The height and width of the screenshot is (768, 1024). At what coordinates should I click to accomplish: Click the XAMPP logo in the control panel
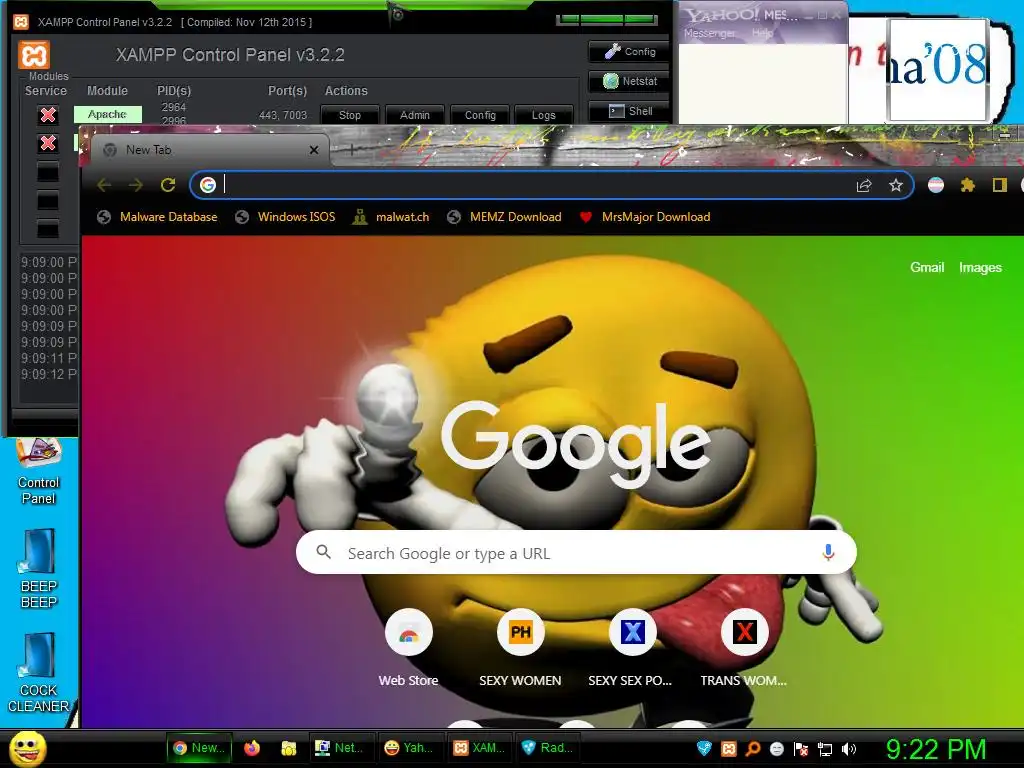pyautogui.click(x=34, y=55)
